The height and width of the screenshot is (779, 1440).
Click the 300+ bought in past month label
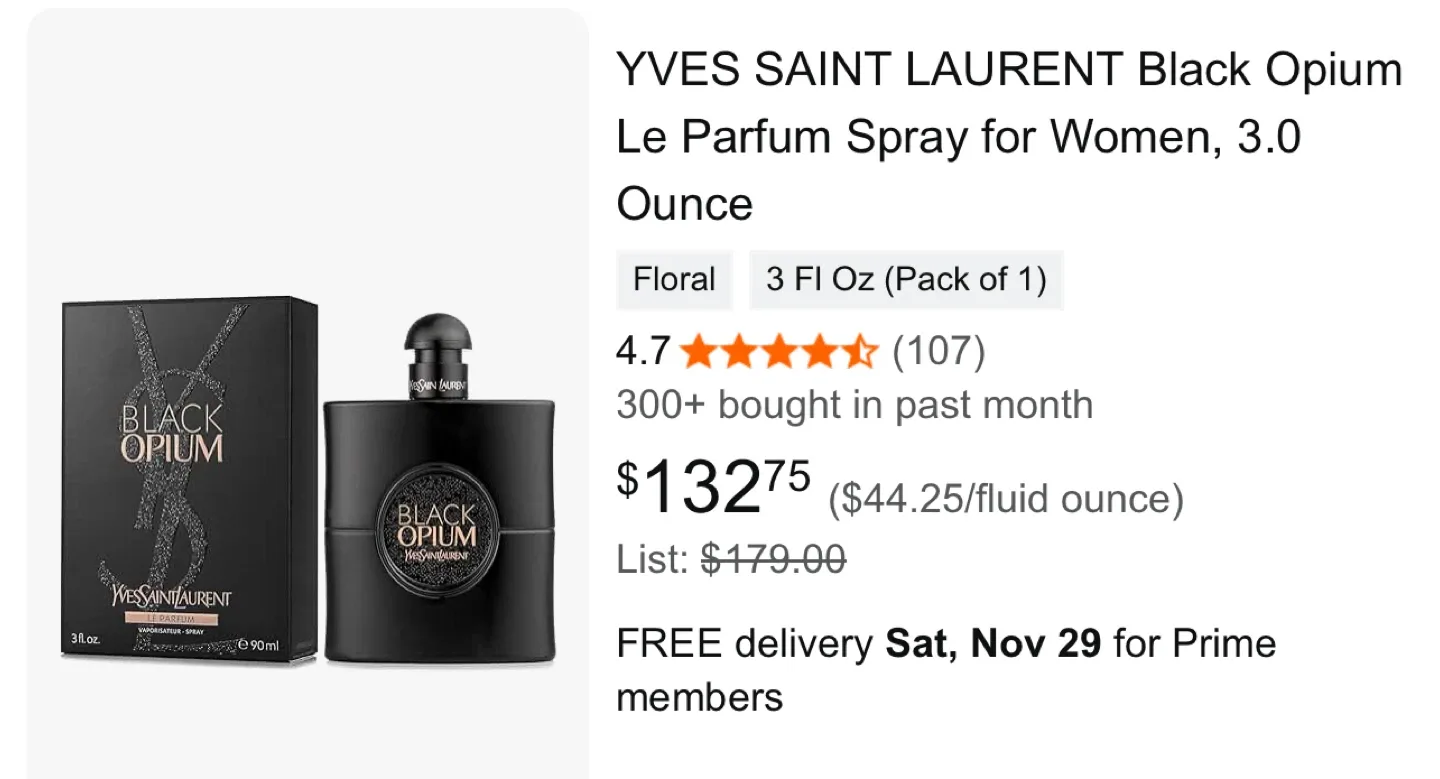(855, 405)
